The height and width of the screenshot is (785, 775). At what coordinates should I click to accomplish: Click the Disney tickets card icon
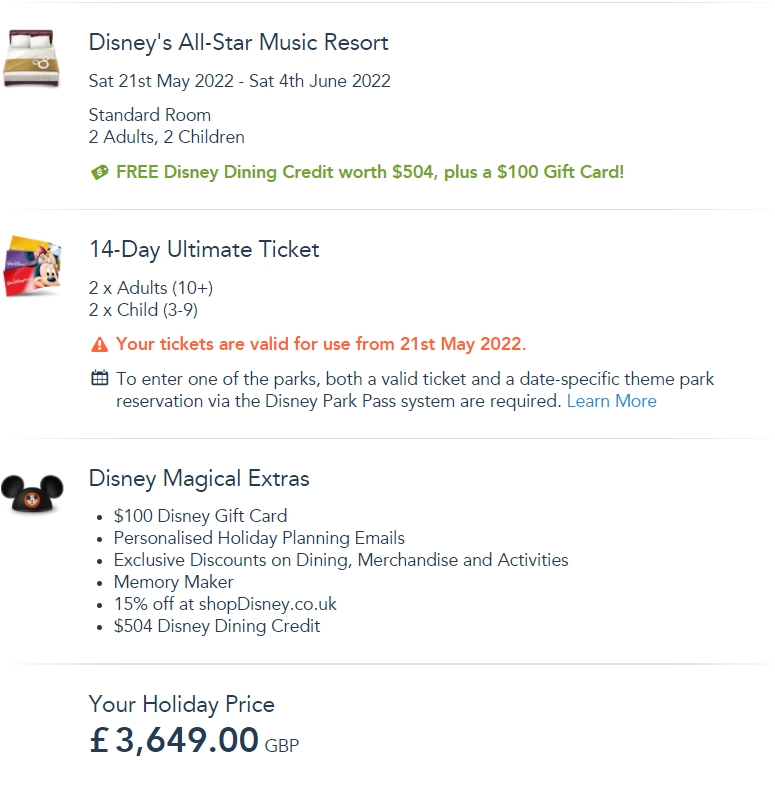(33, 265)
